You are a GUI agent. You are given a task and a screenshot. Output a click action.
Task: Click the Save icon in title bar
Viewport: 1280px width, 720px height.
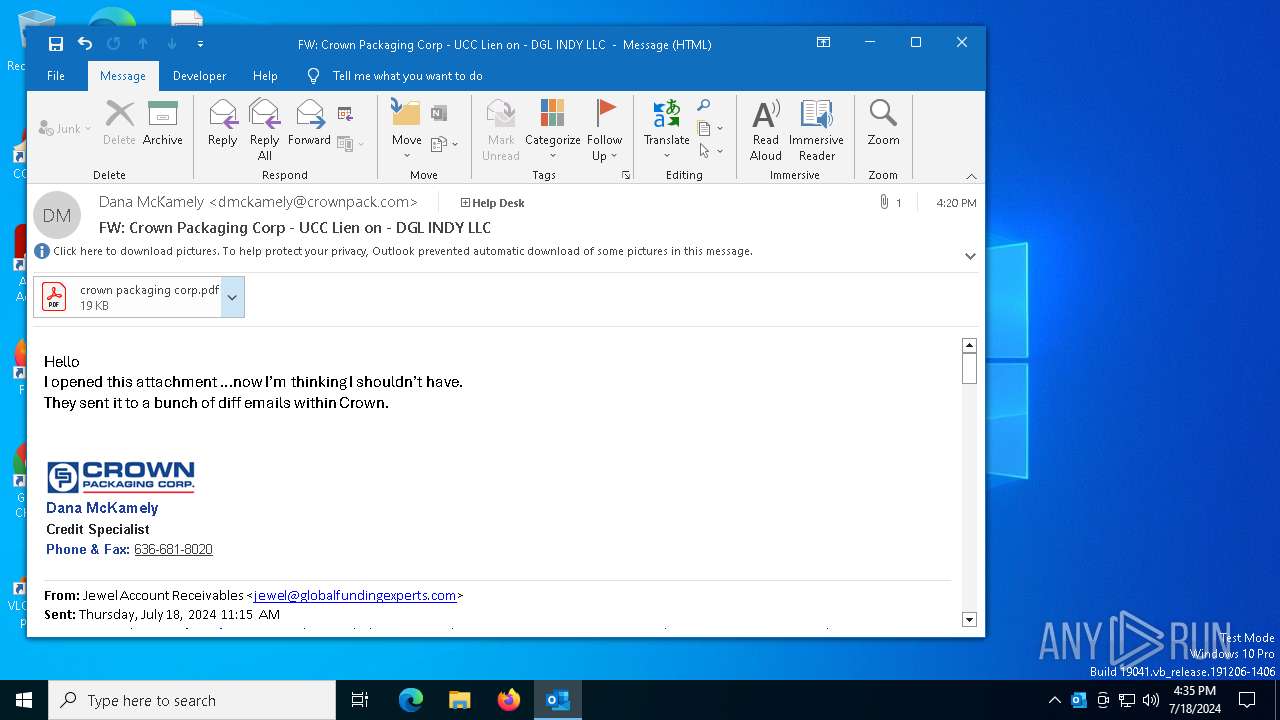coord(56,44)
